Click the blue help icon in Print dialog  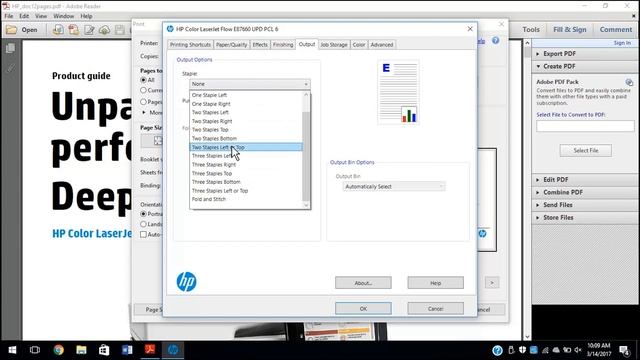click(496, 40)
